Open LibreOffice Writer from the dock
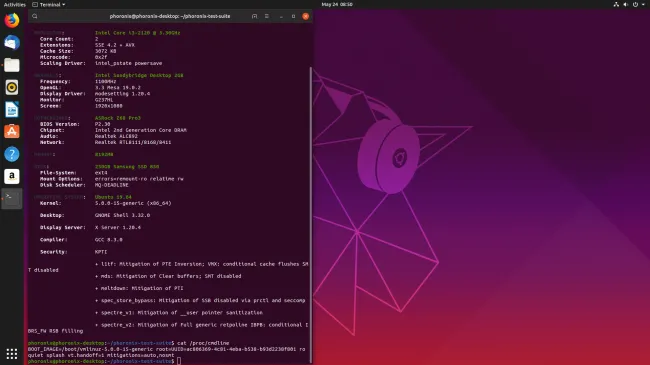 pos(12,110)
